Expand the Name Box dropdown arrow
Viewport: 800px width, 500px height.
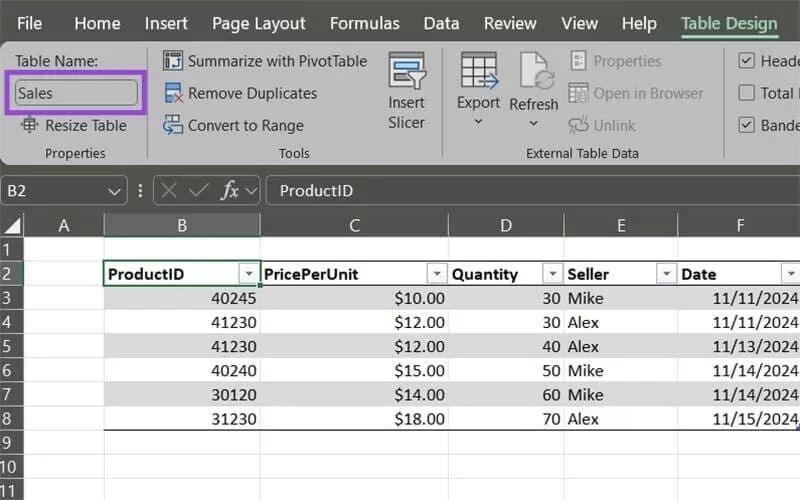(x=114, y=191)
